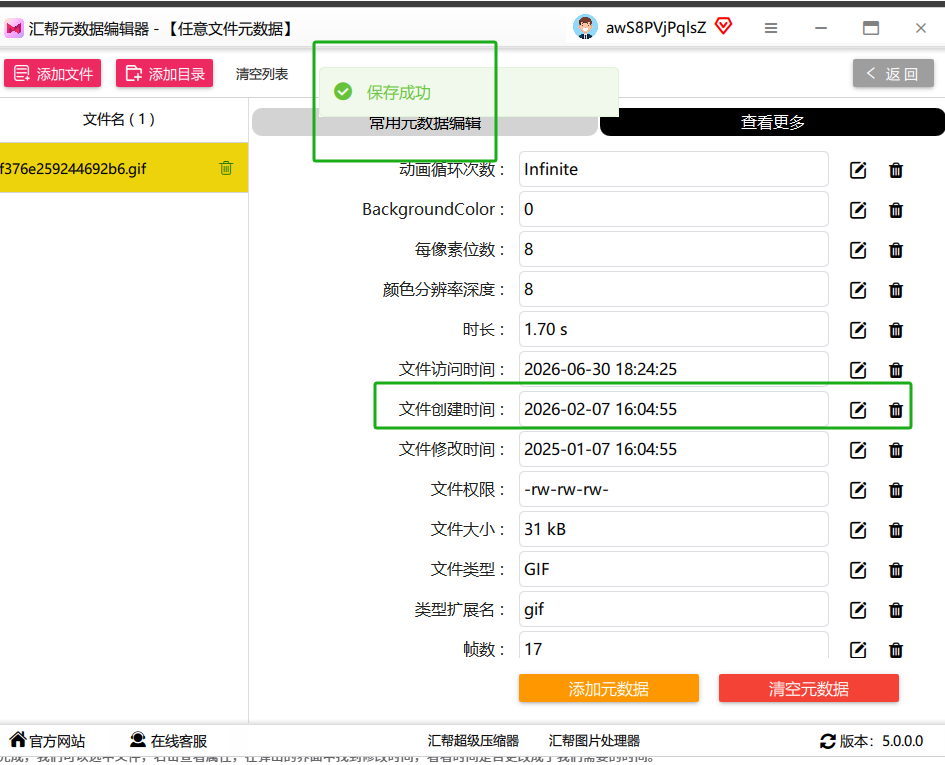
Task: Edit the 时长 1.70 s field icon
Action: [858, 330]
